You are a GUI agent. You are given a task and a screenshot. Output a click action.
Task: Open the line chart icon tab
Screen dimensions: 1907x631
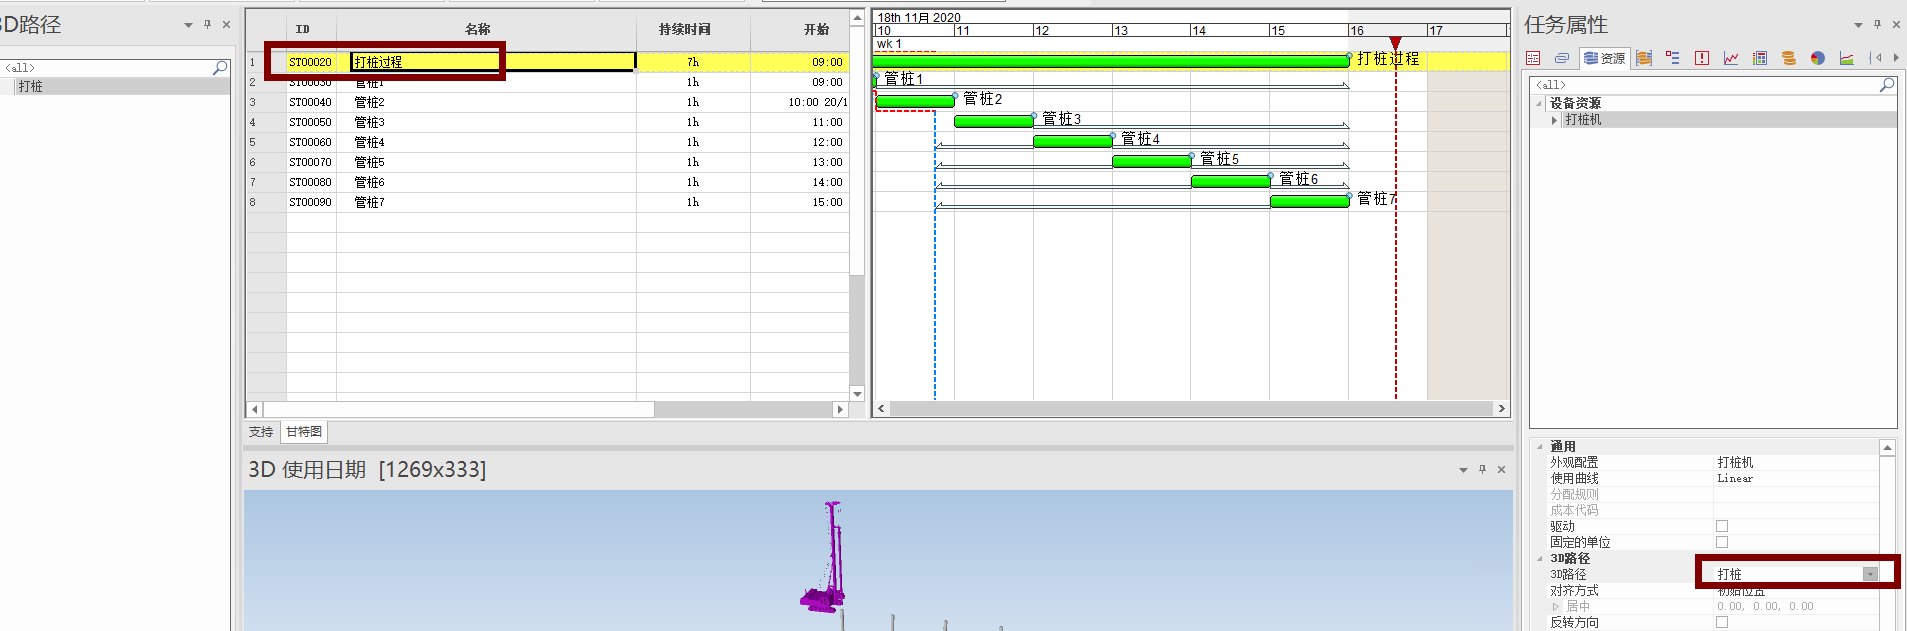[1731, 58]
